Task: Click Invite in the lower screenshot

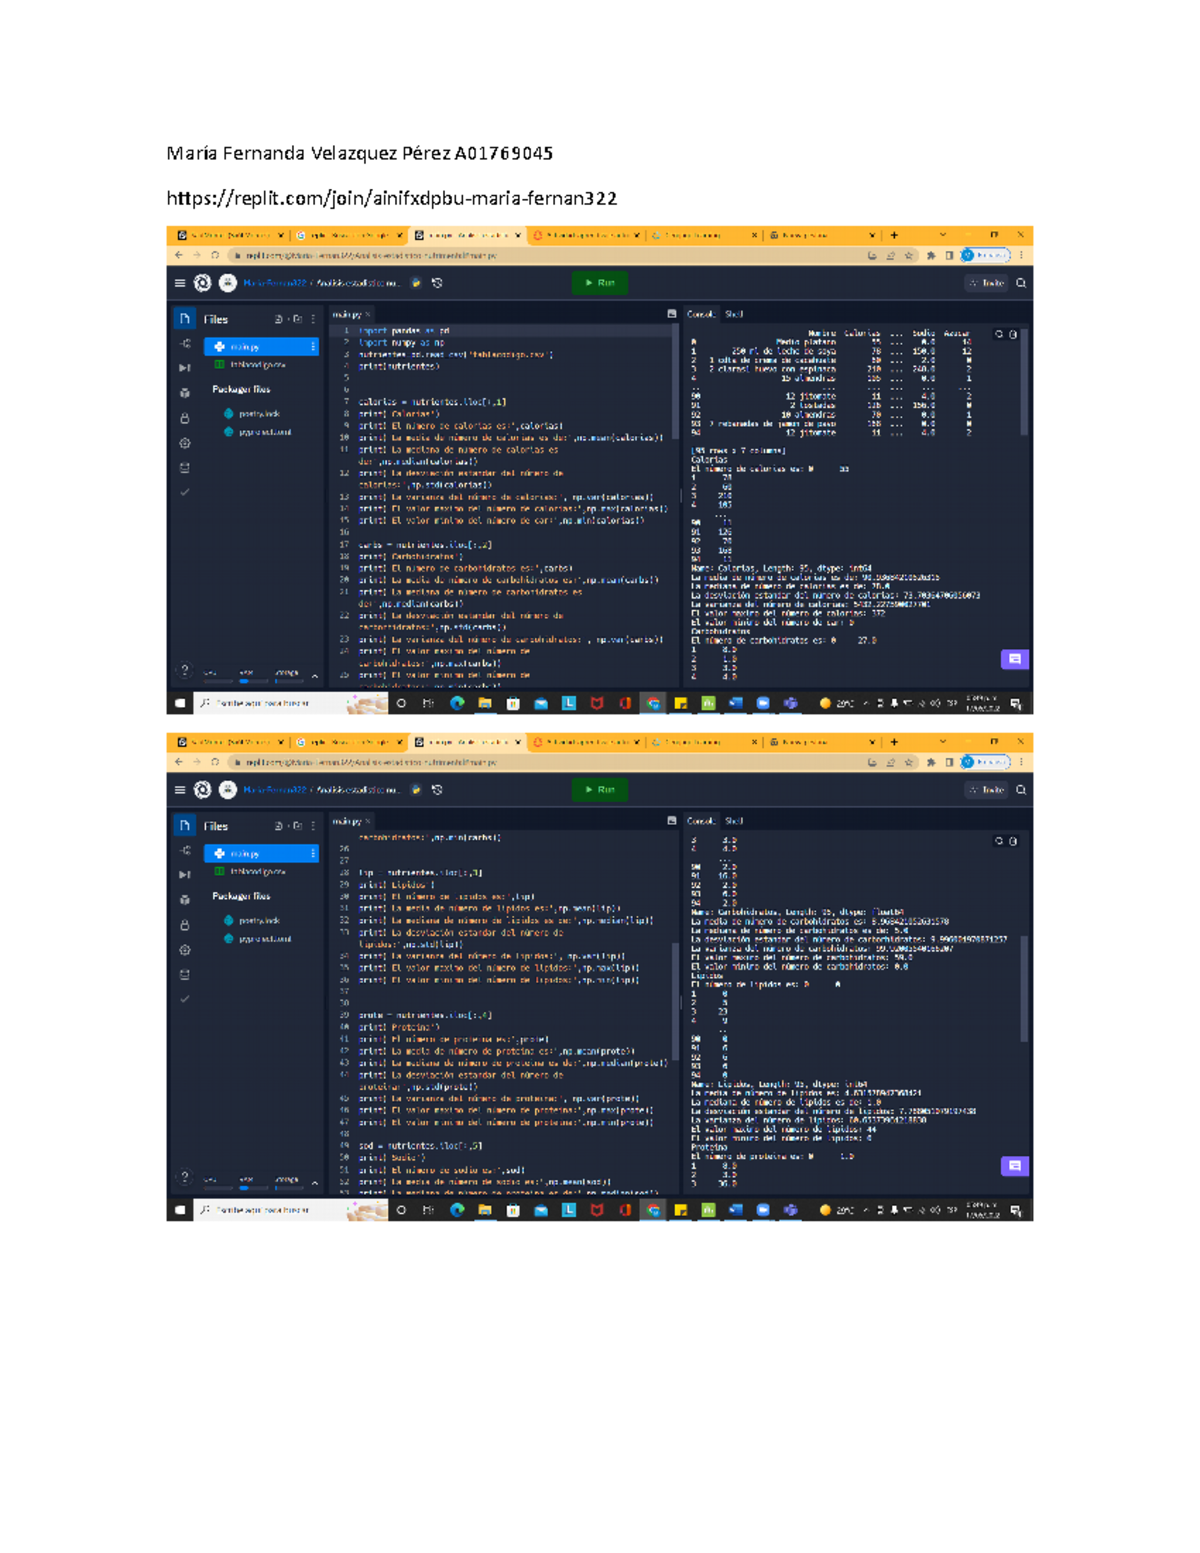Action: click(987, 790)
